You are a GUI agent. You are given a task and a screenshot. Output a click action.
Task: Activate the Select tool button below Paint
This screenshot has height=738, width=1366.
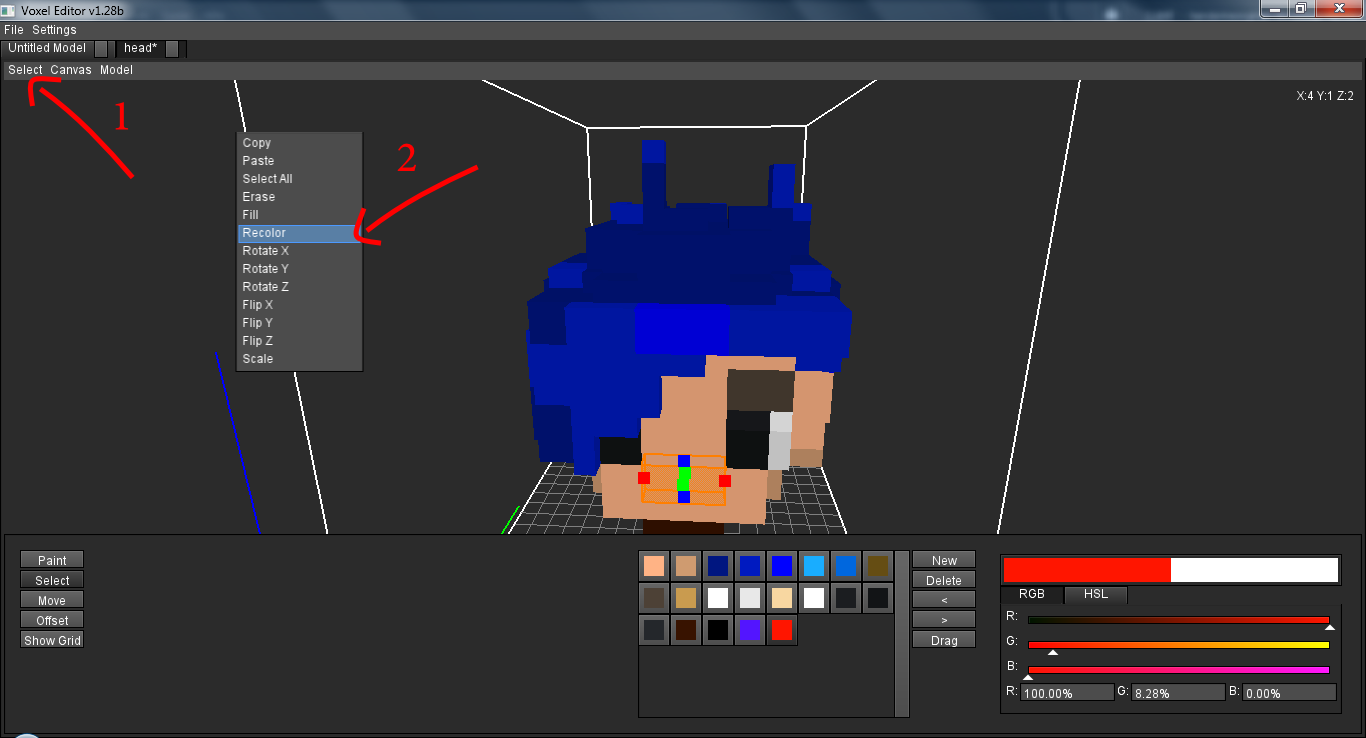(52, 580)
